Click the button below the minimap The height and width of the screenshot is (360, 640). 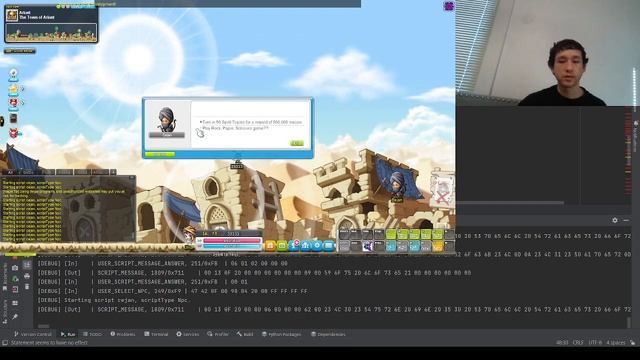point(20,51)
